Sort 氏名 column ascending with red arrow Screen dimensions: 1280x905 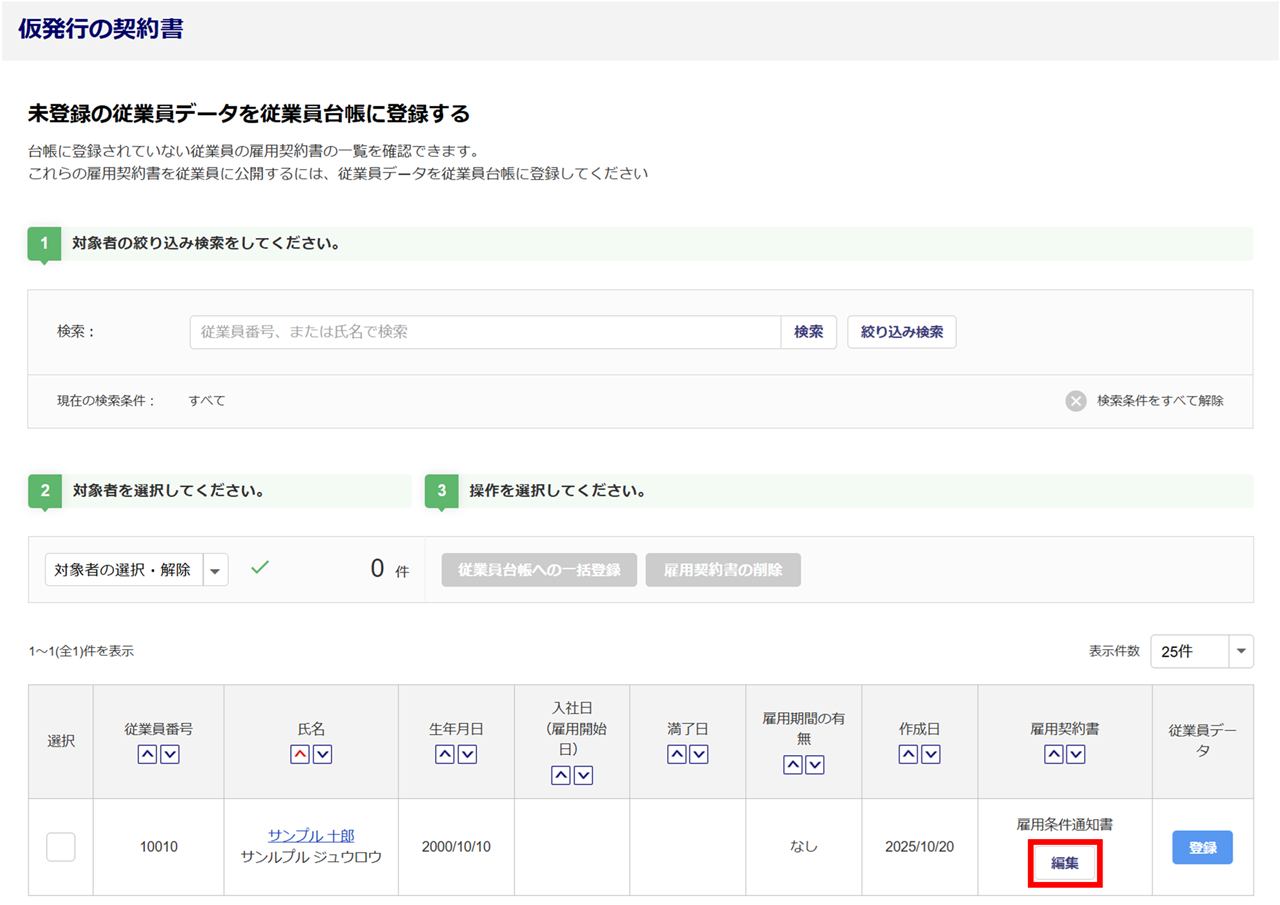pyautogui.click(x=299, y=755)
